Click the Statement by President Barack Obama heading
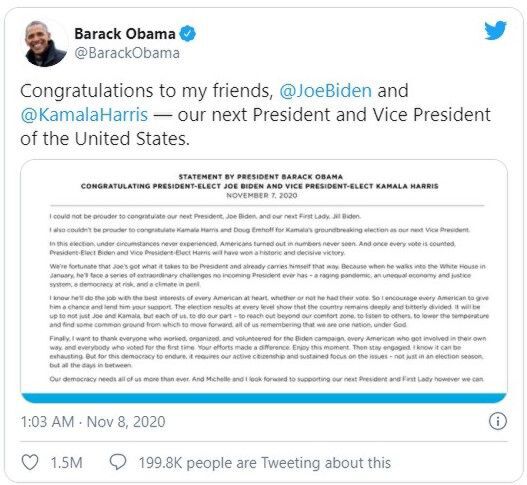527x485 pixels. coord(260,177)
